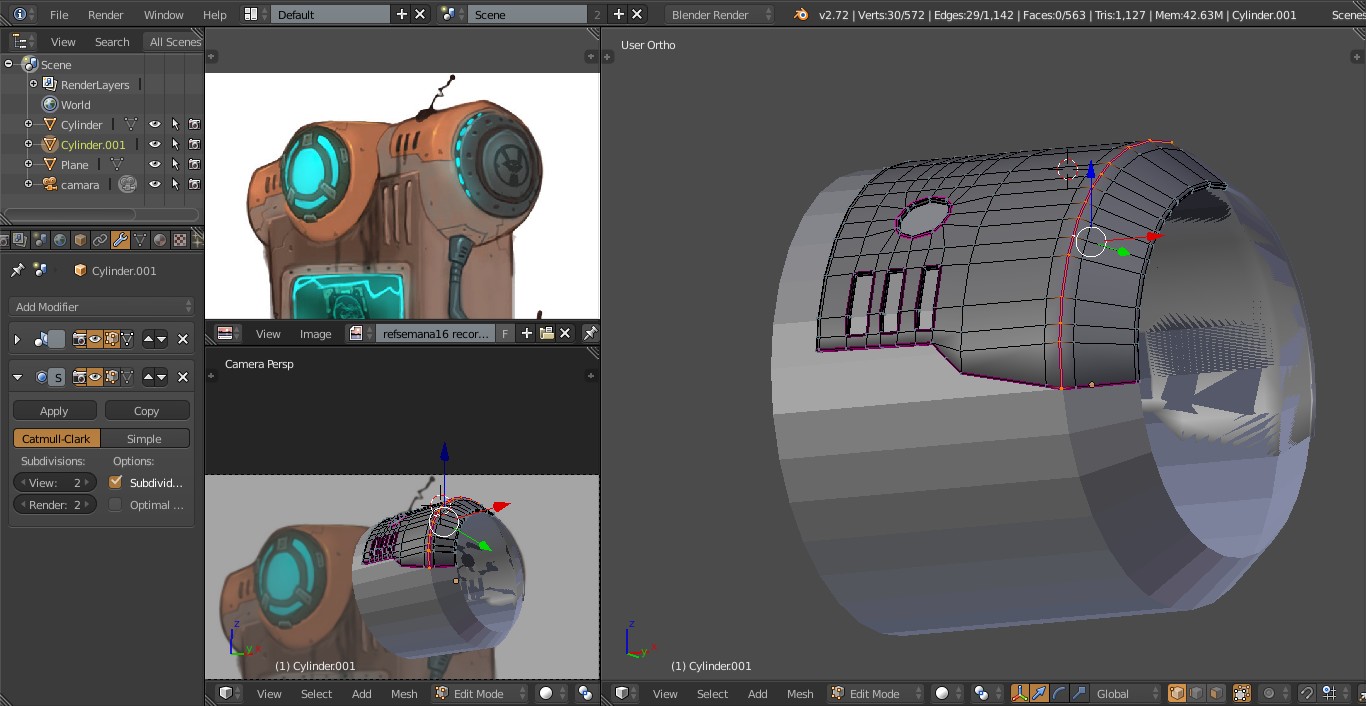Delete the current Scene with the X icon
The image size is (1366, 706).
[x=637, y=14]
